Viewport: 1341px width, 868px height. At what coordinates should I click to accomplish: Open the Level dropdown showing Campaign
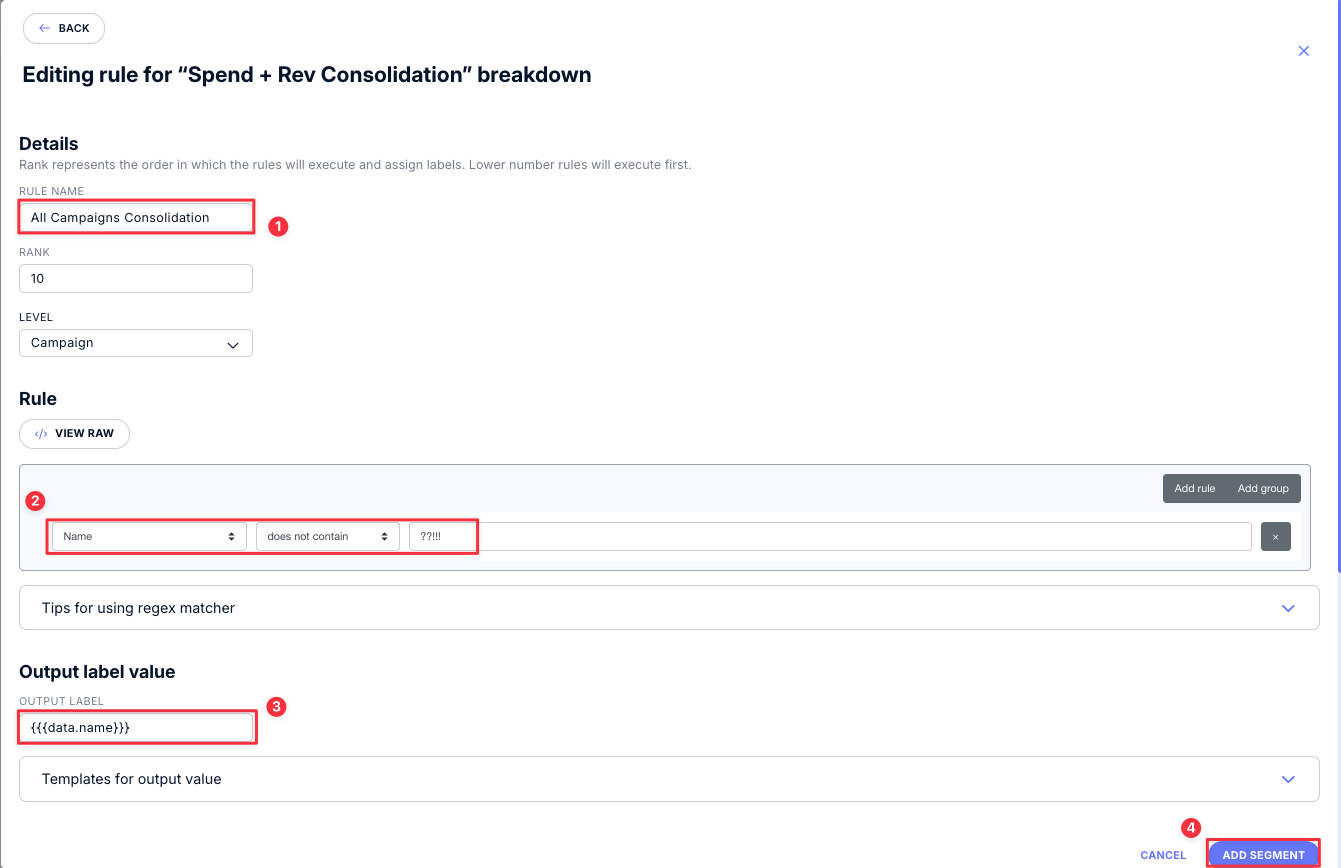136,343
